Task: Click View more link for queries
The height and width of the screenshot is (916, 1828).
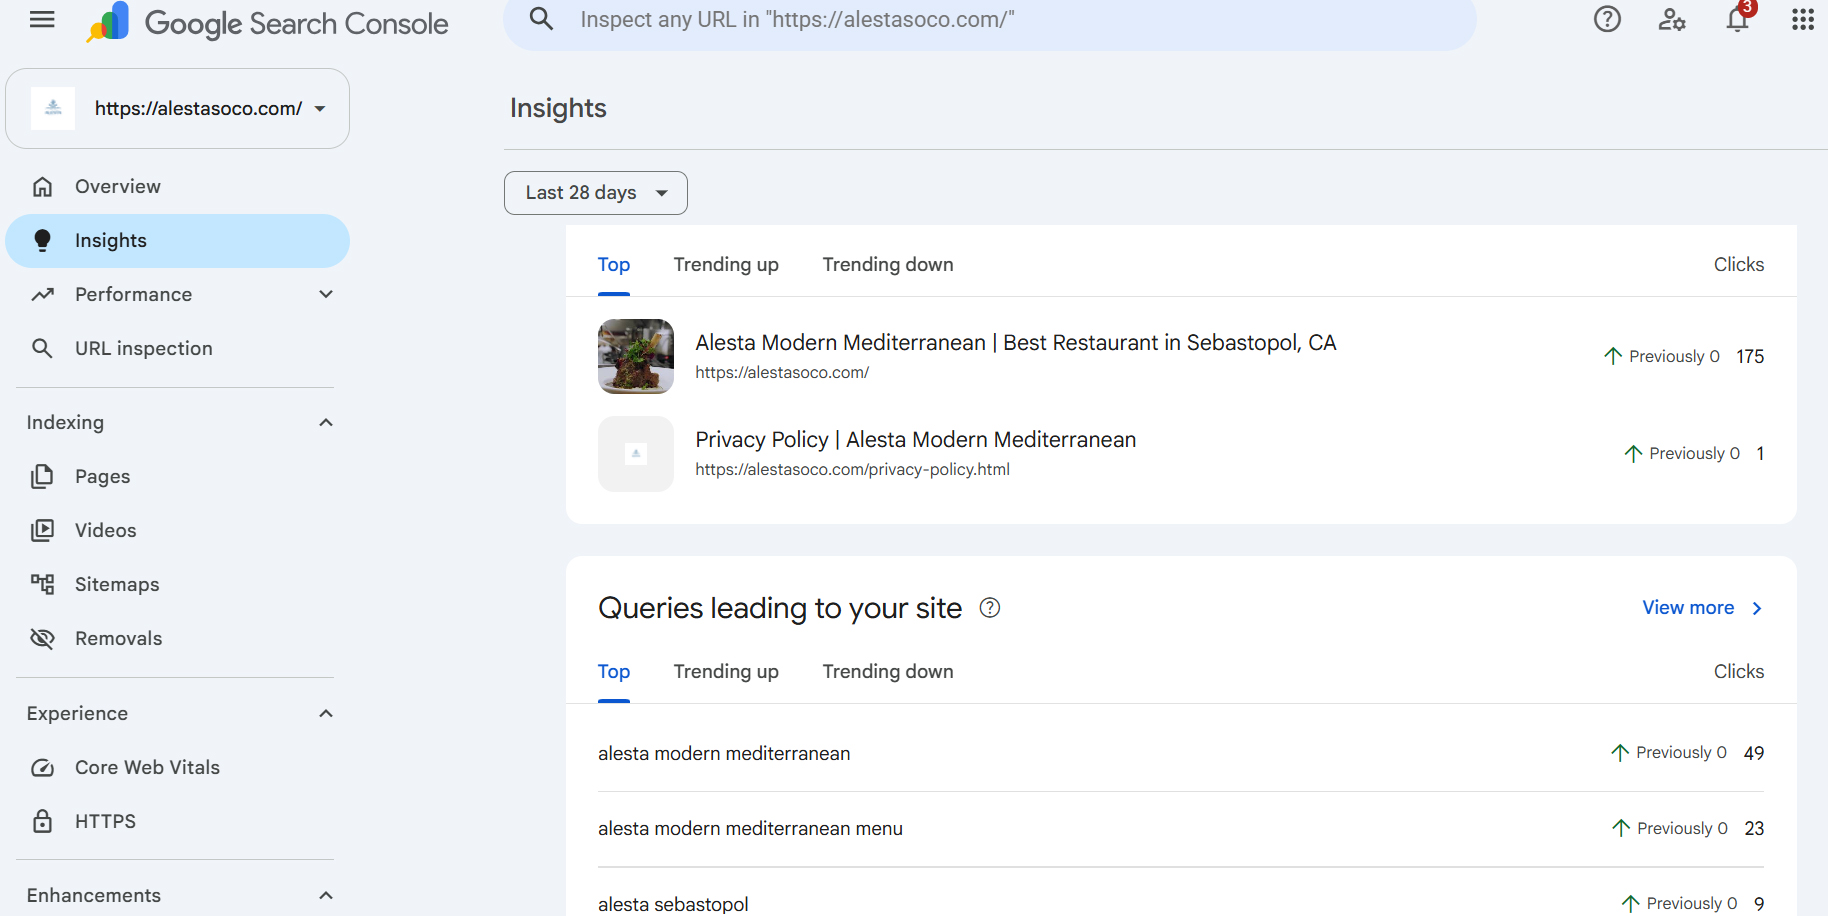Action: pyautogui.click(x=1703, y=608)
